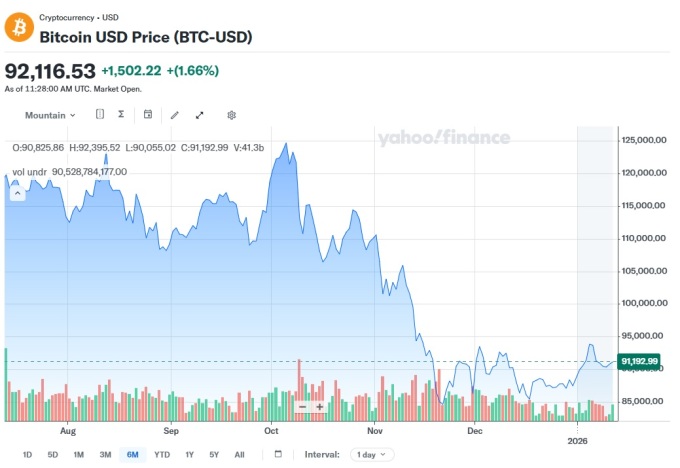Open the indicators sigma icon
Screen dimensions: 680x468
pos(121,115)
